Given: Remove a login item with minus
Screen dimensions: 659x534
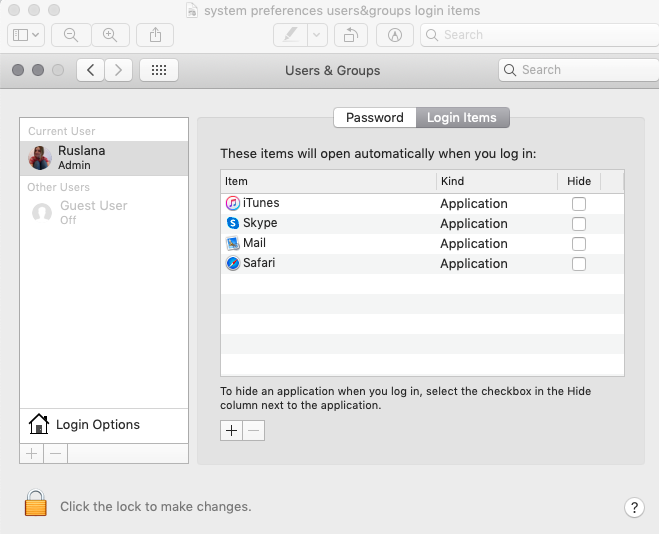Looking at the screenshot, I should [254, 431].
